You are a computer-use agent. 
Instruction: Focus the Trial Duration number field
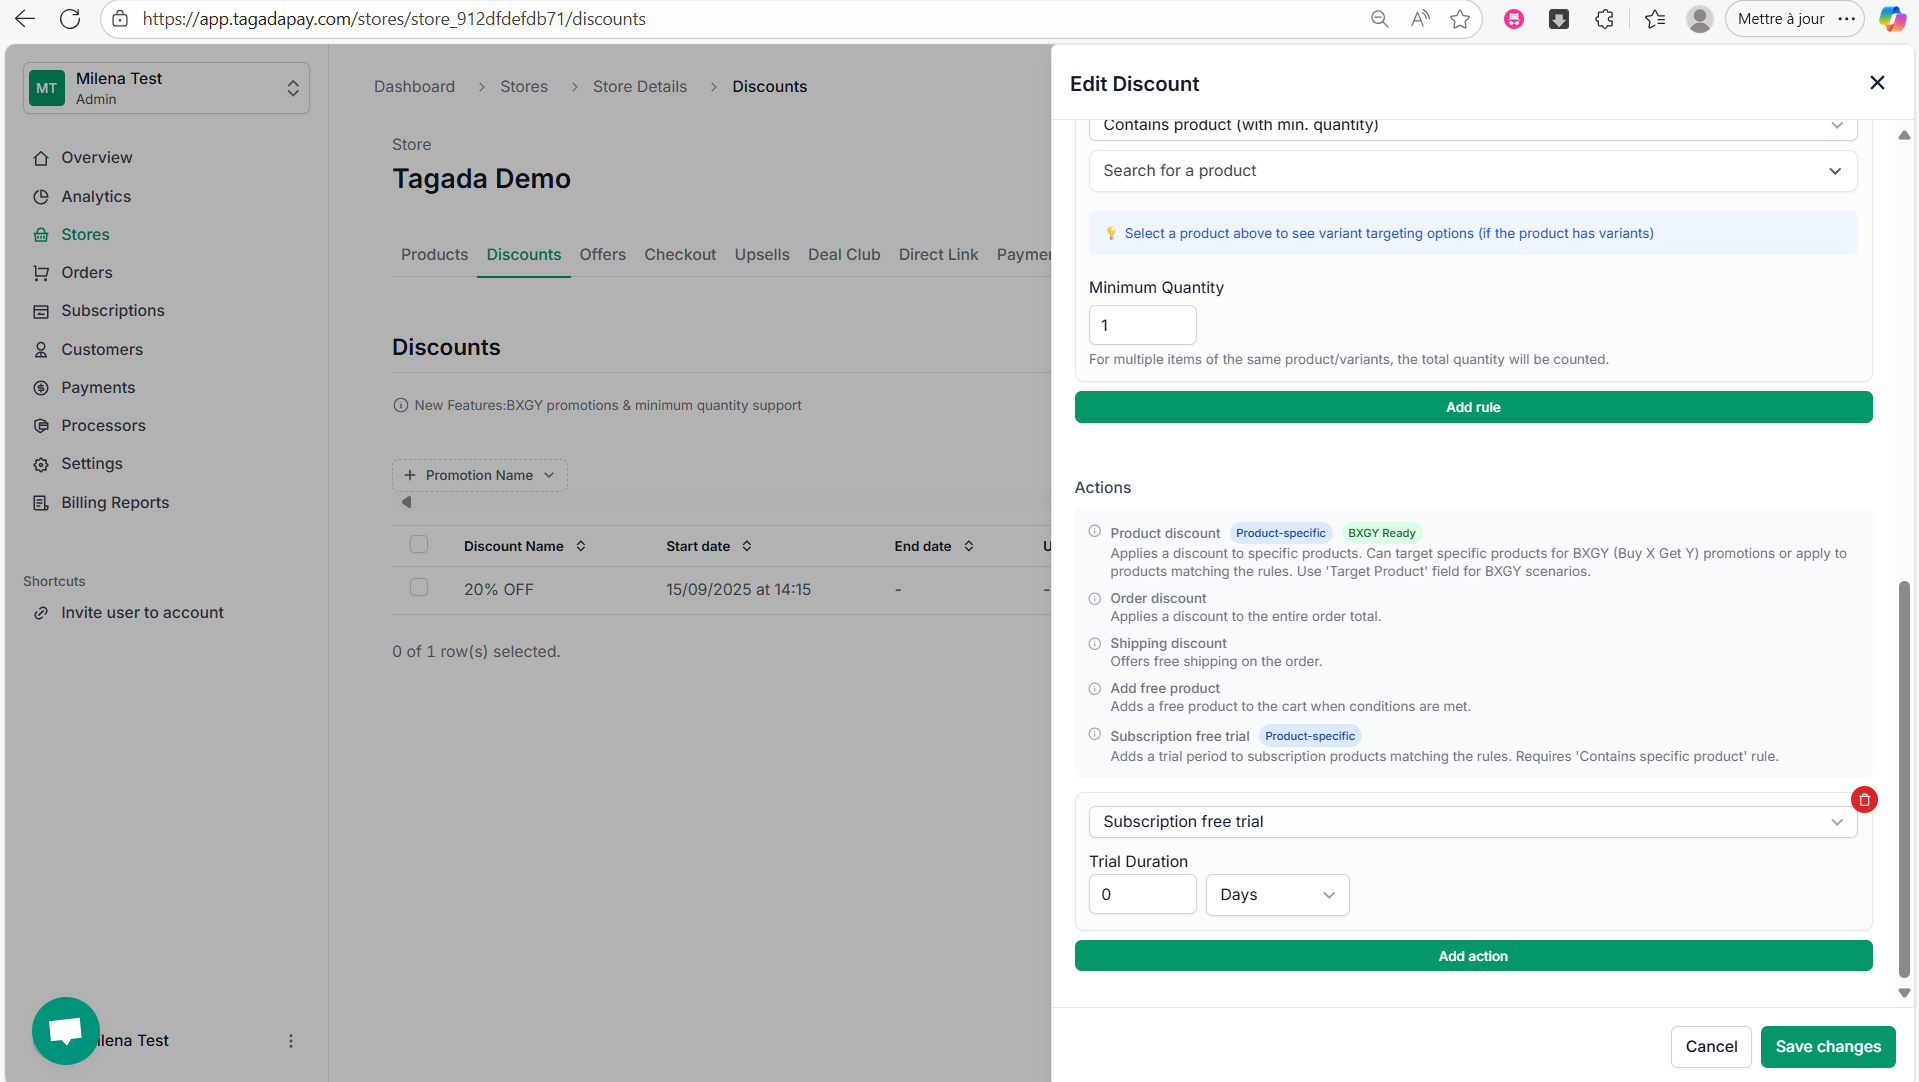pyautogui.click(x=1142, y=895)
